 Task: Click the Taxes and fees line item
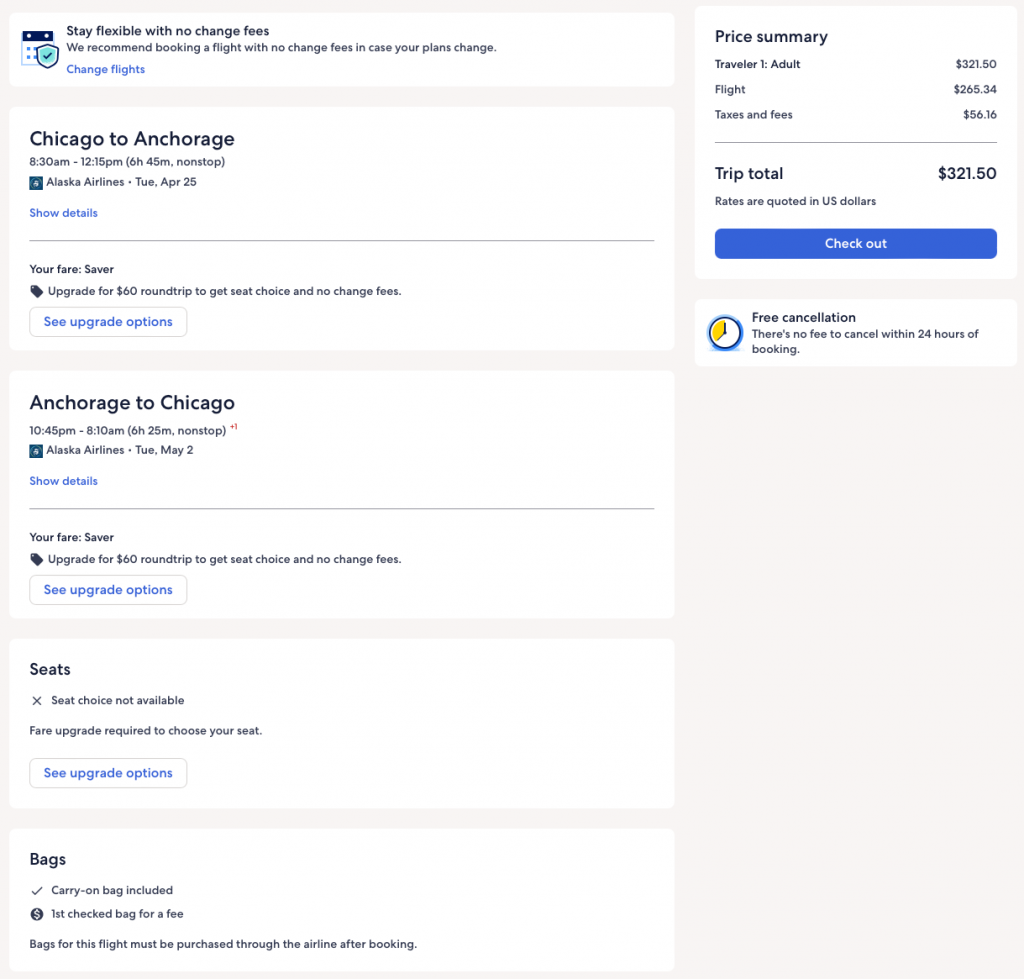(x=753, y=115)
